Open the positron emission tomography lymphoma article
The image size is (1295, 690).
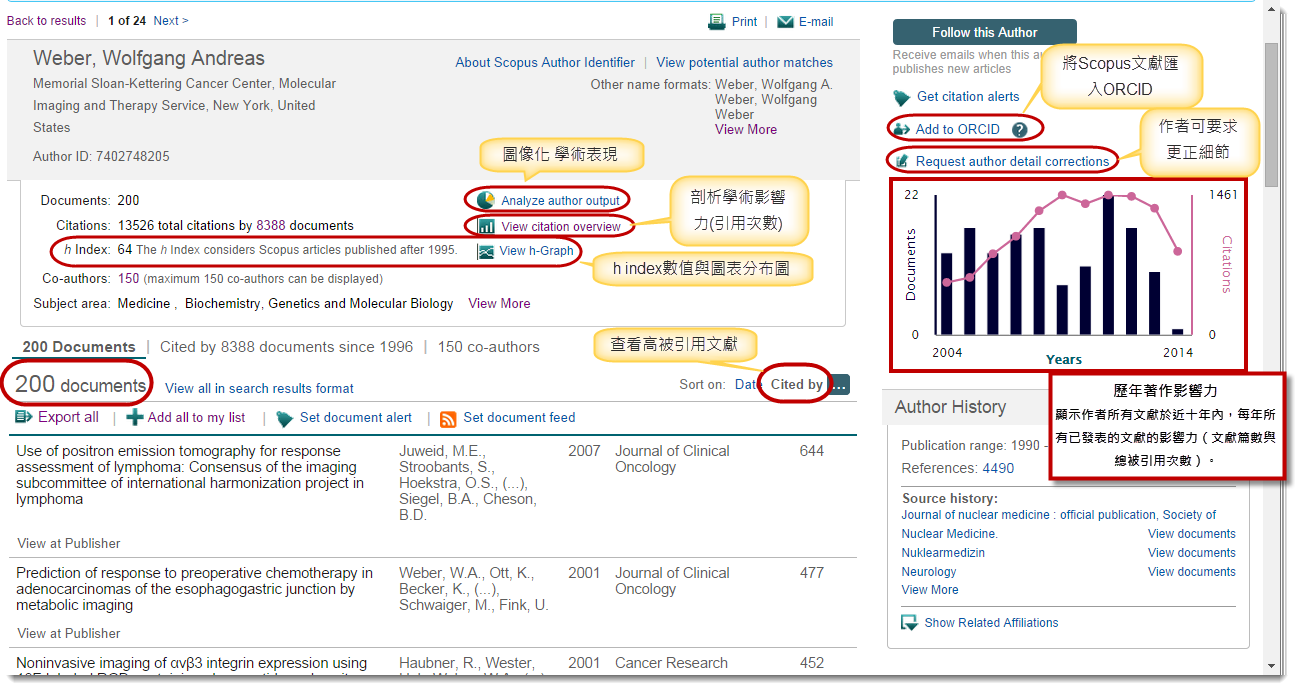coord(190,475)
